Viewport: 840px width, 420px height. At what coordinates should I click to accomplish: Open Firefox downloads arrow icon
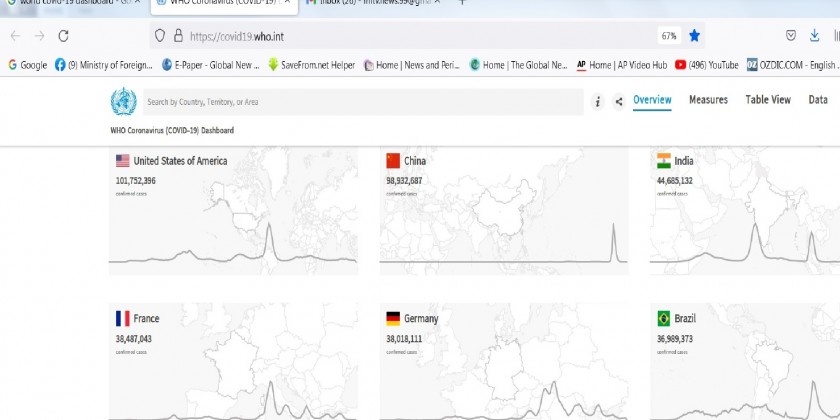click(815, 35)
